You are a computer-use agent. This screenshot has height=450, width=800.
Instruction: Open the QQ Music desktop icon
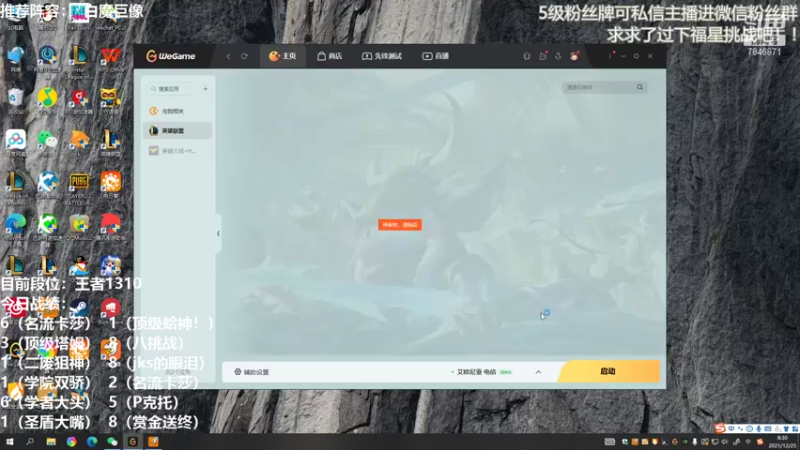[x=47, y=101]
